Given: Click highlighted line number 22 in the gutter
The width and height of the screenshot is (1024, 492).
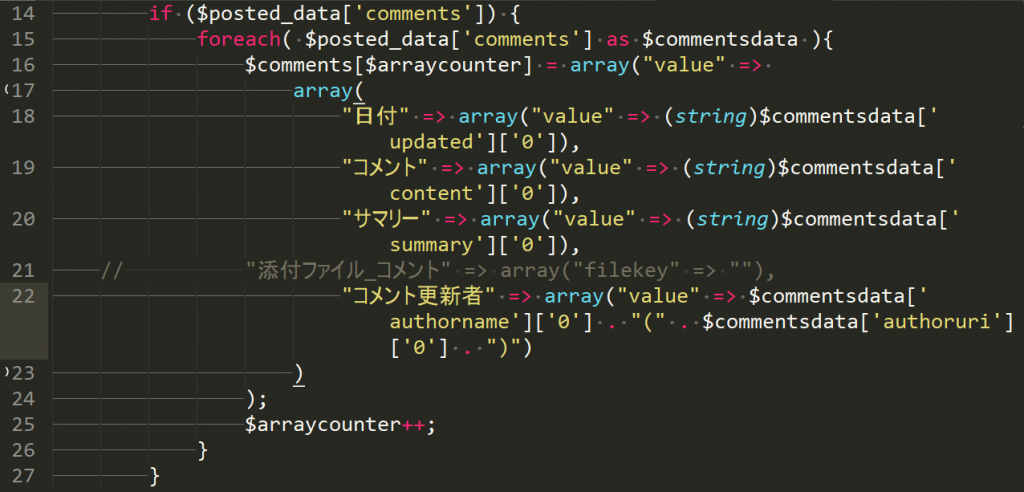Looking at the screenshot, I should 24,295.
